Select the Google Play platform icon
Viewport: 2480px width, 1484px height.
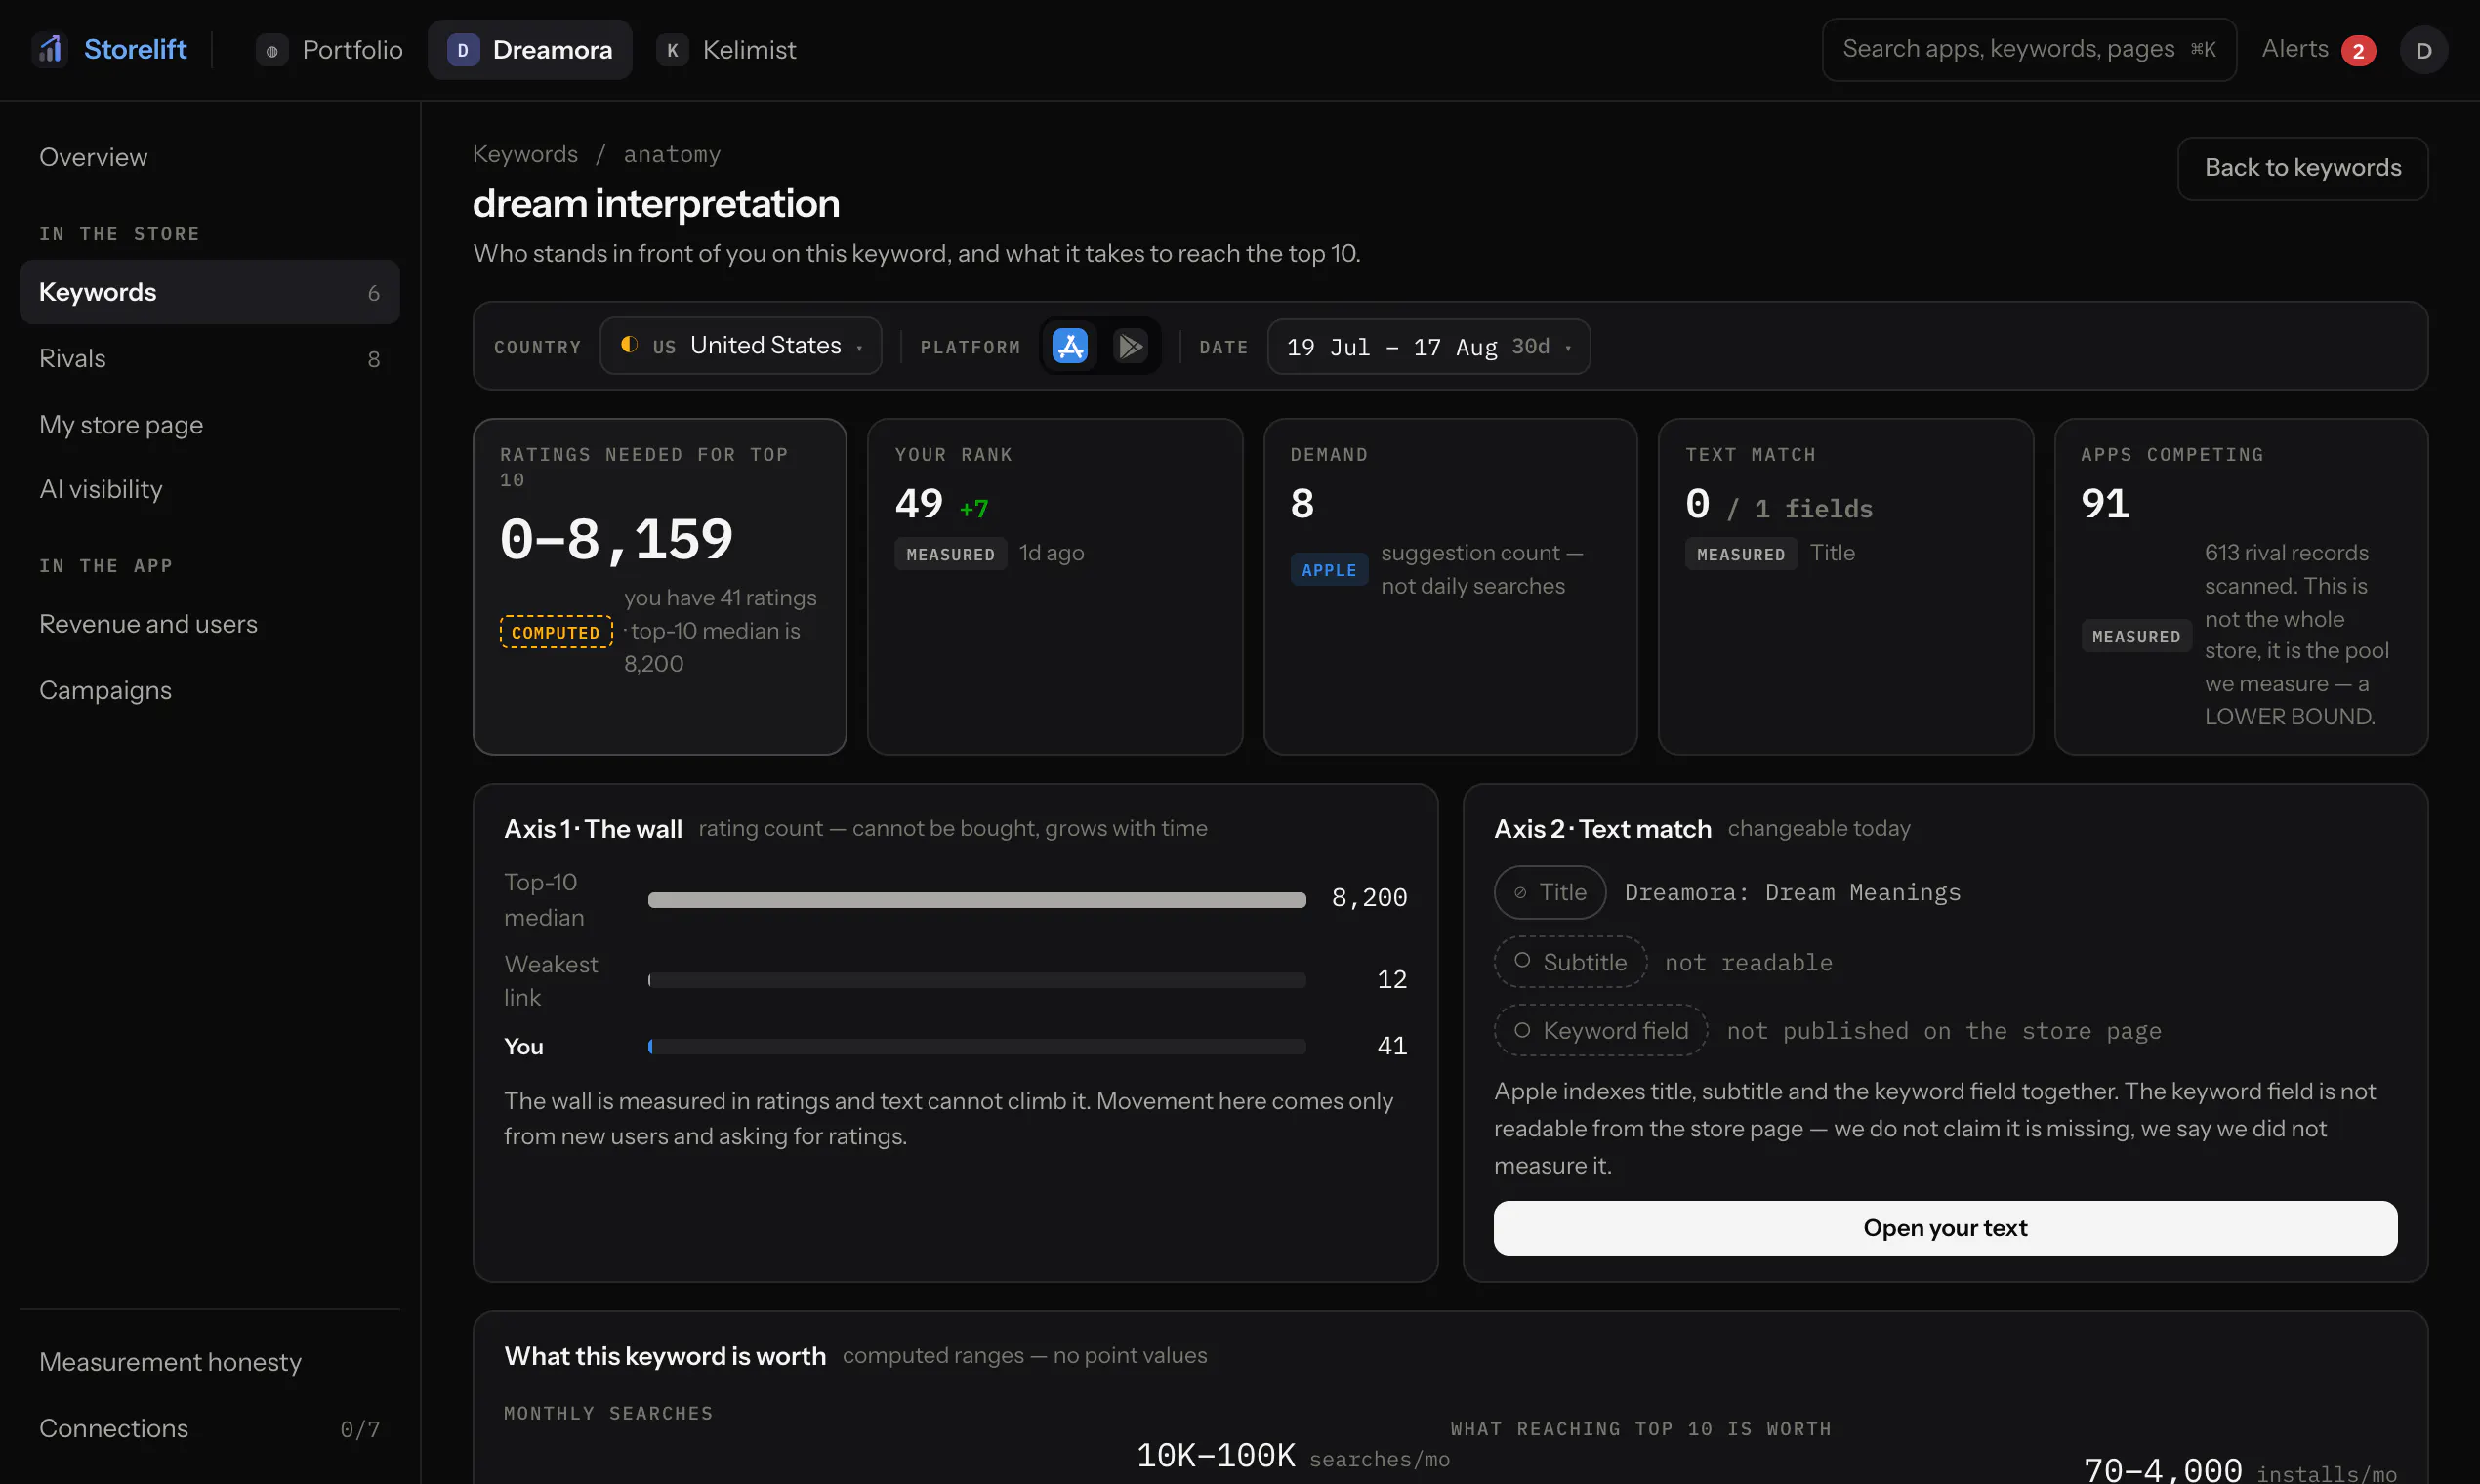[x=1130, y=346]
